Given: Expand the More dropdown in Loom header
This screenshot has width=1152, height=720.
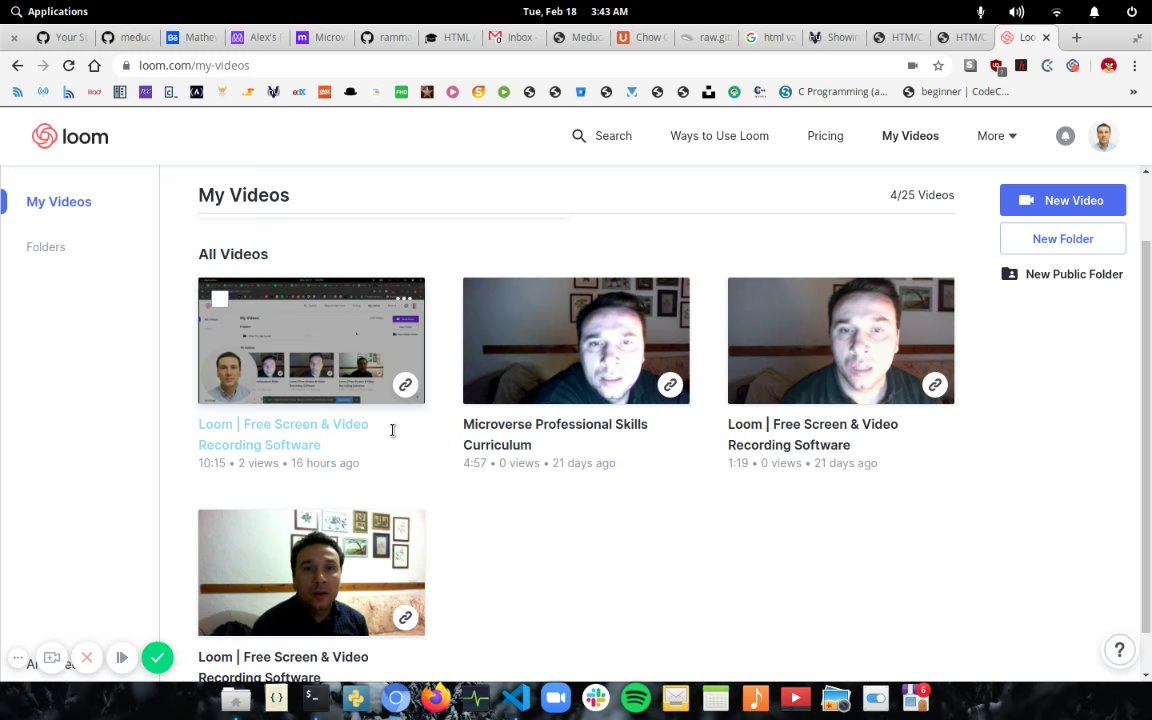Looking at the screenshot, I should click(x=997, y=136).
